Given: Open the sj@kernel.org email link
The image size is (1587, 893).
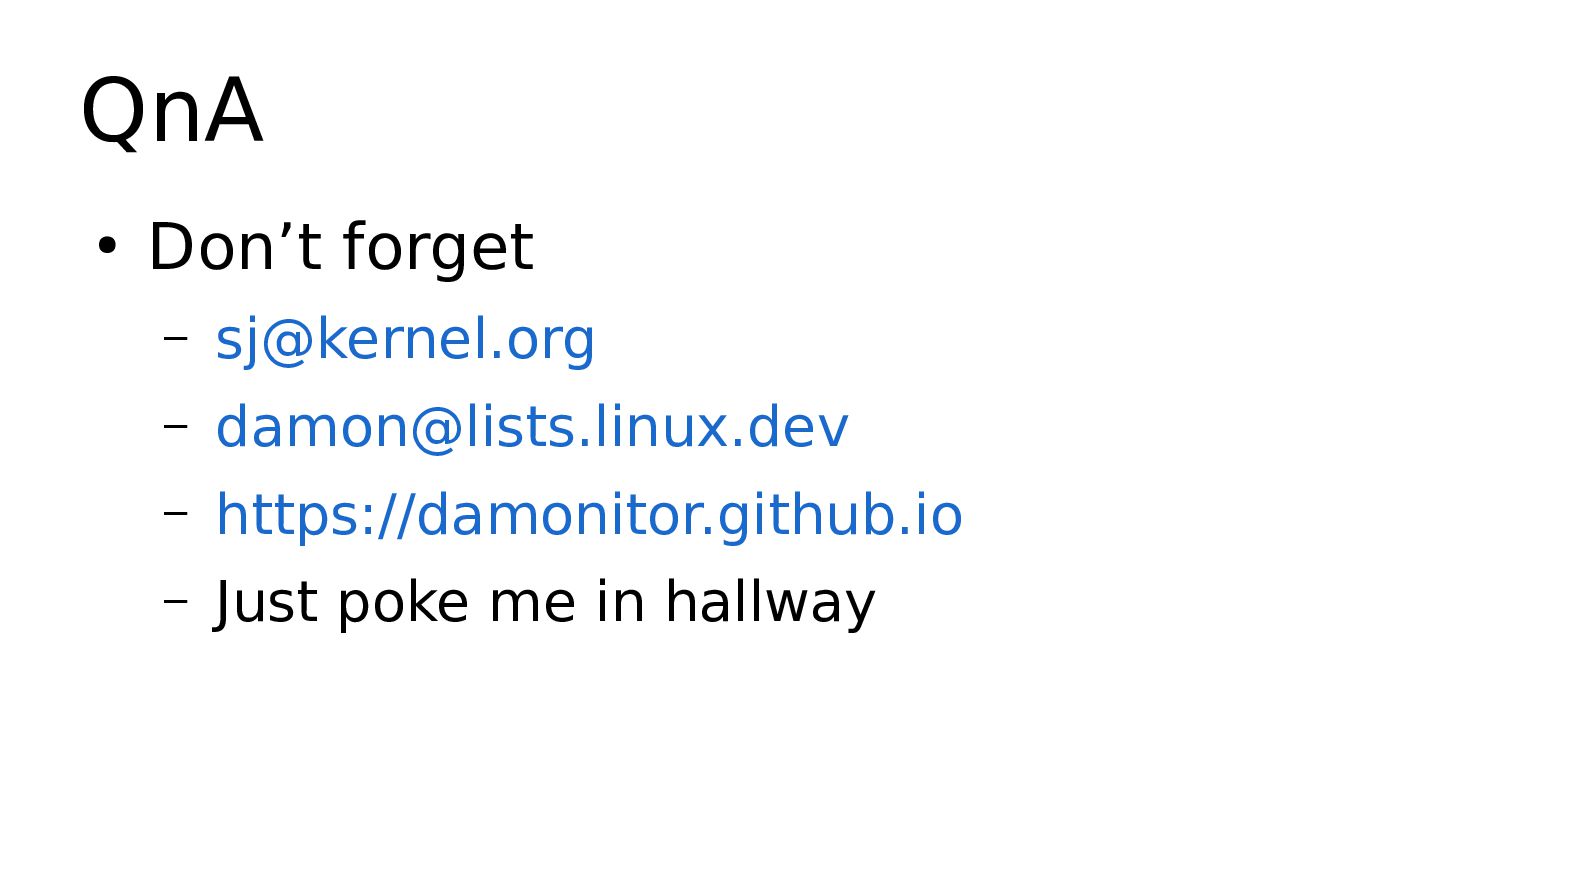Looking at the screenshot, I should (405, 340).
